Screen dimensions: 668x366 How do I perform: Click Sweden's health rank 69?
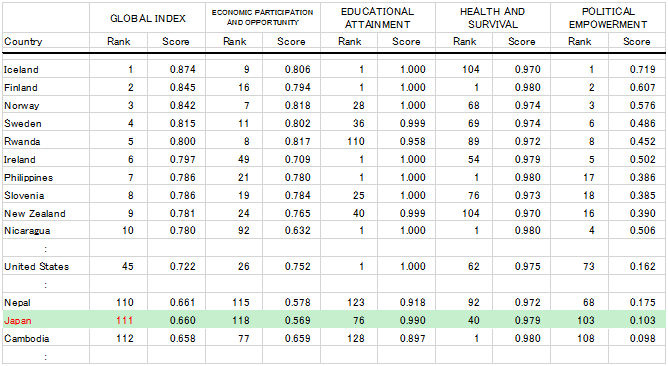pos(473,124)
